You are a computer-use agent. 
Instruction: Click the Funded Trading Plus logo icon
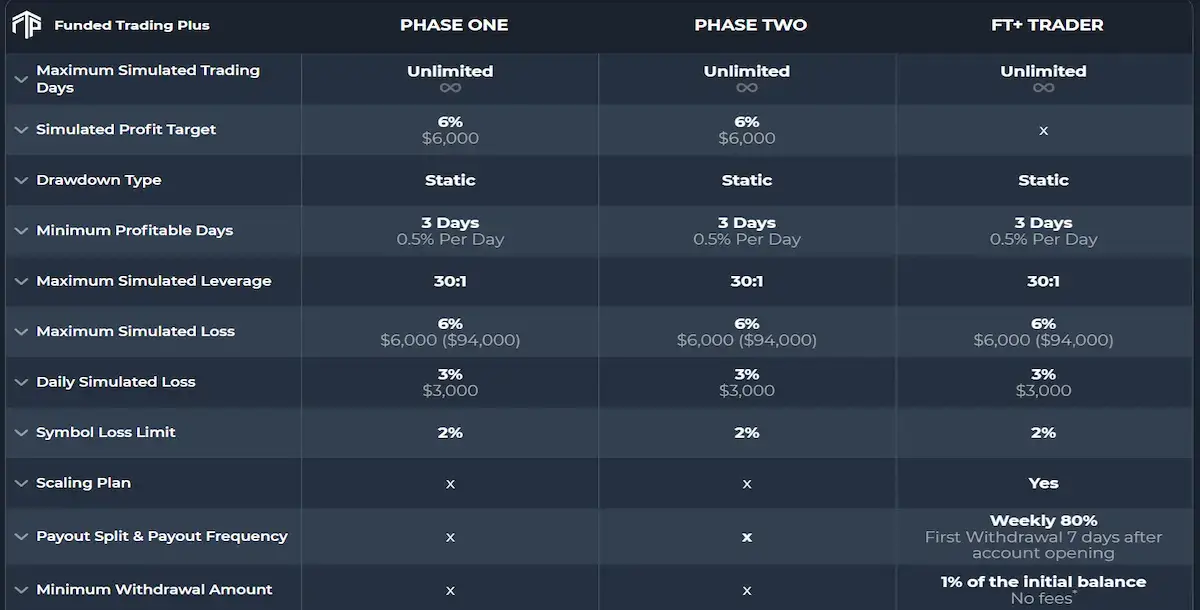pyautogui.click(x=27, y=24)
